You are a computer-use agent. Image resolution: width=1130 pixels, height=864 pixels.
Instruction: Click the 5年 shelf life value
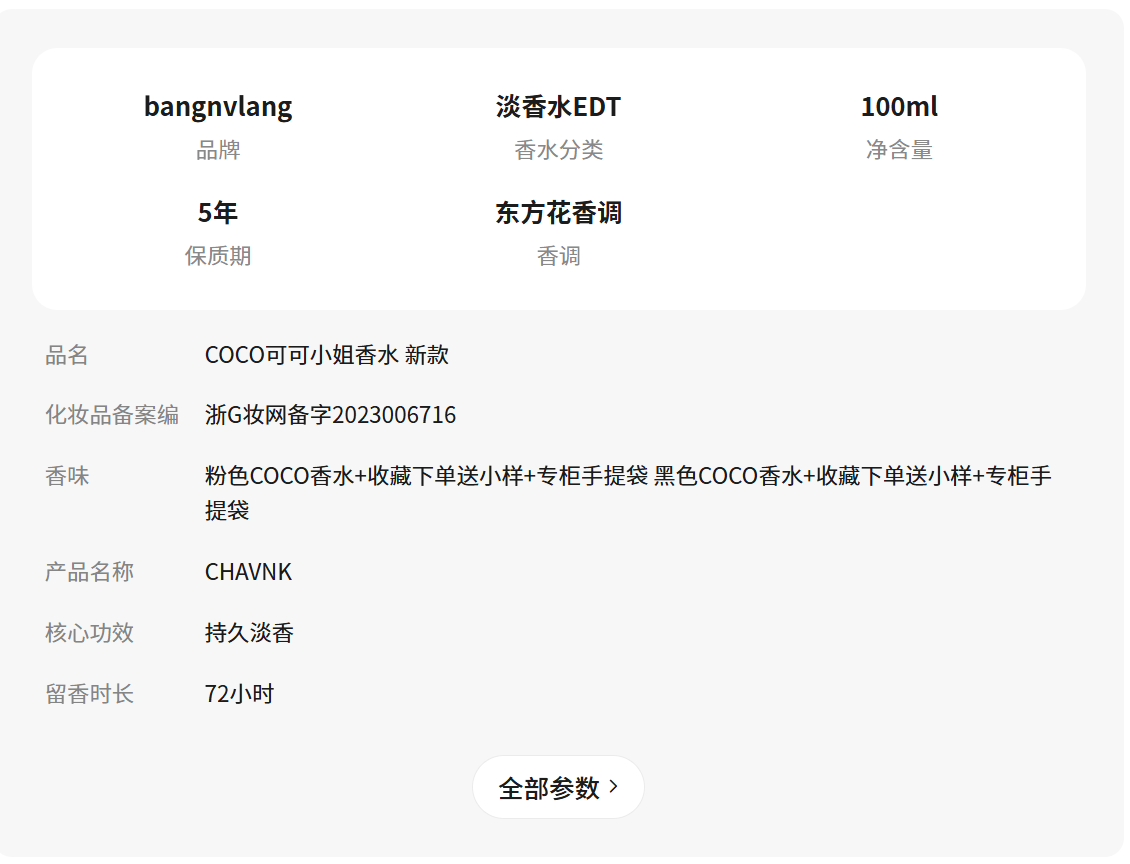coord(218,213)
